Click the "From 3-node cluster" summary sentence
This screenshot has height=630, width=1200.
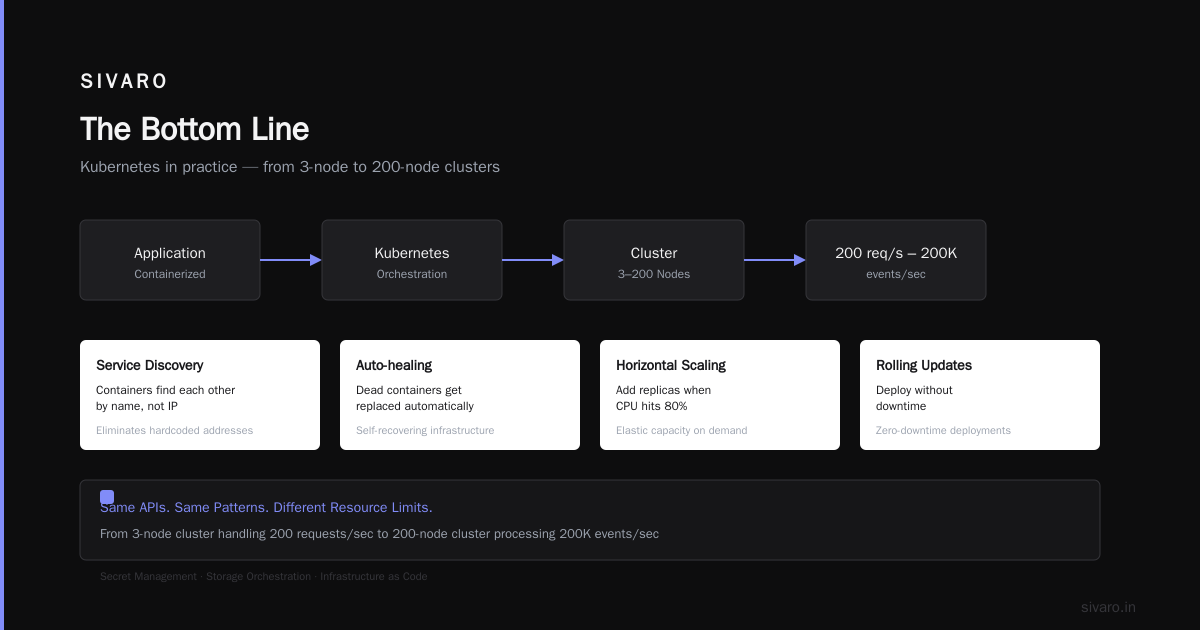pyautogui.click(x=380, y=534)
